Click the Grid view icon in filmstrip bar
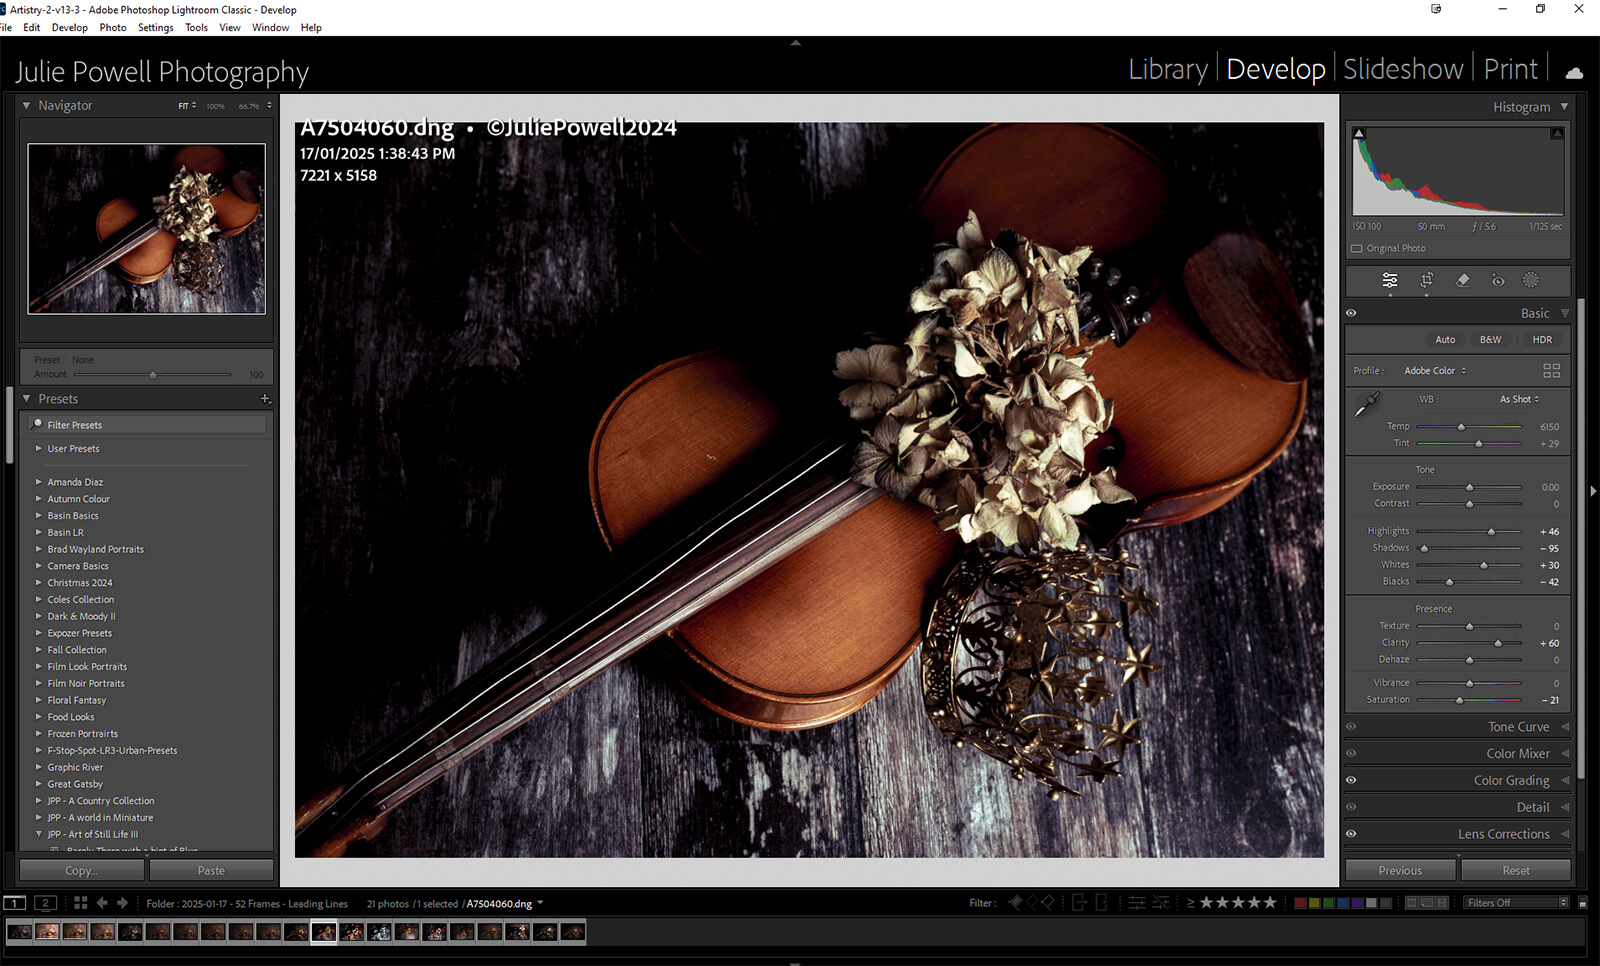 tap(81, 903)
